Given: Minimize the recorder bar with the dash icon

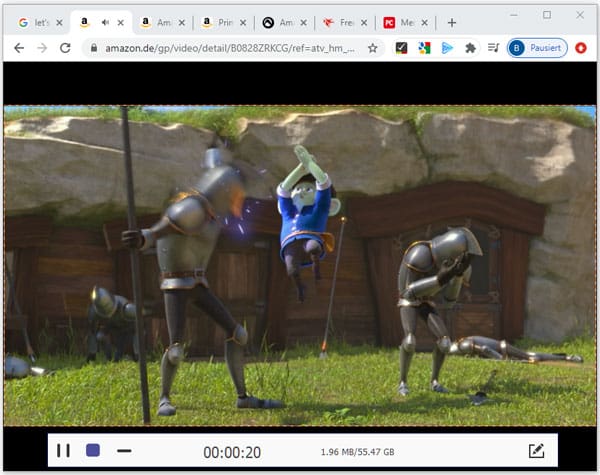Looking at the screenshot, I should tap(124, 451).
